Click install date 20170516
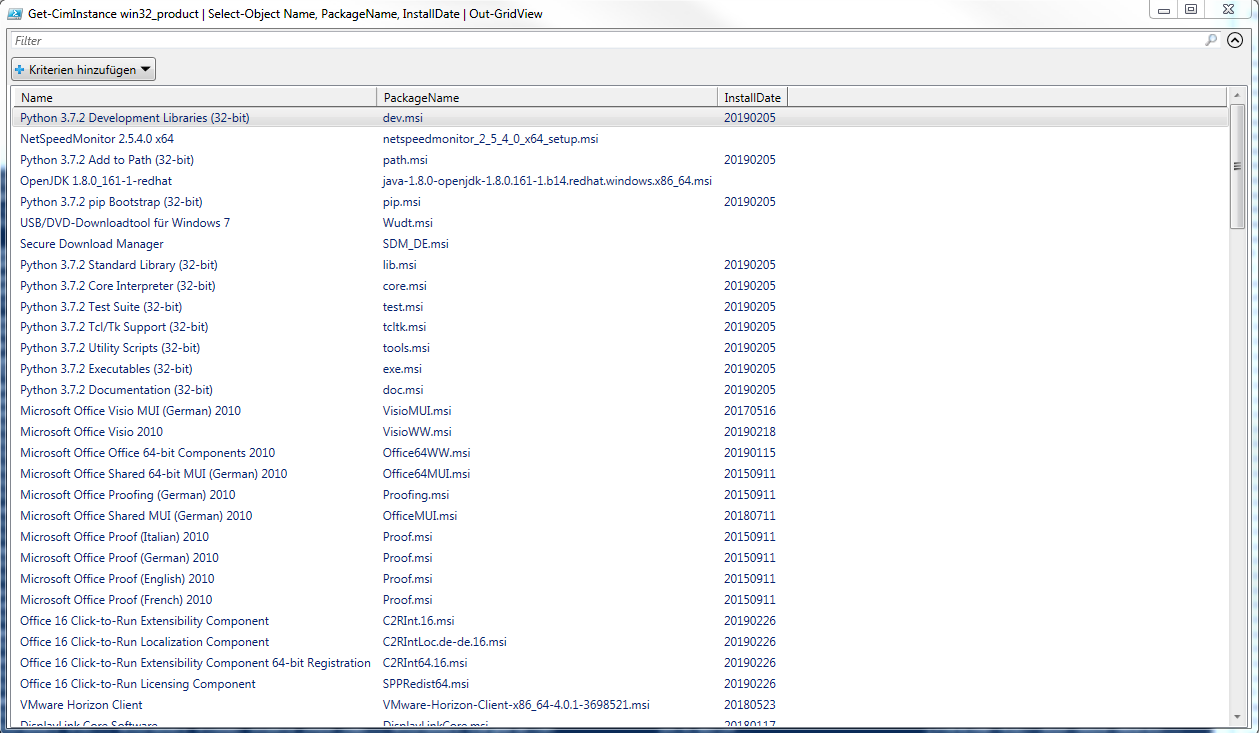Viewport: 1259px width, 733px height. (x=750, y=411)
